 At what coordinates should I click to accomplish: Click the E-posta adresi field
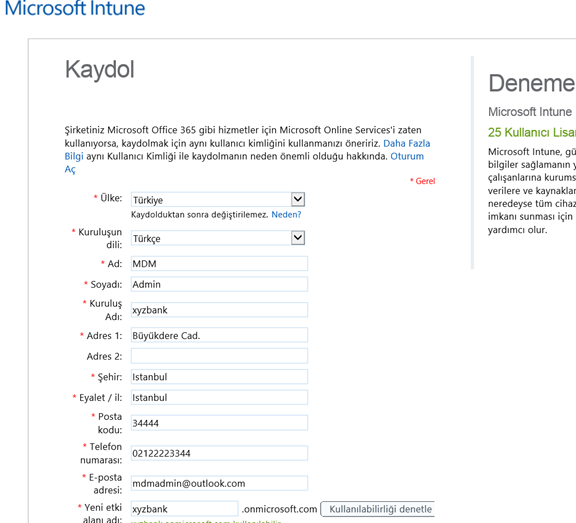point(219,483)
